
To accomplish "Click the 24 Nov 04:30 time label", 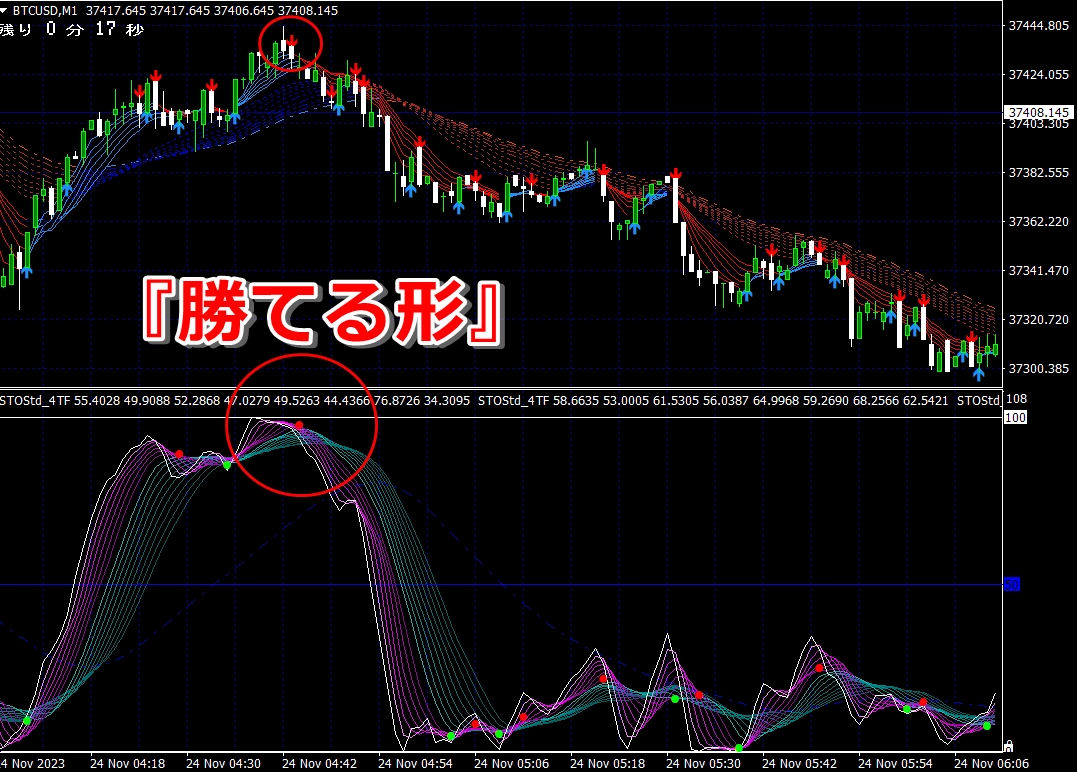I will (223, 764).
